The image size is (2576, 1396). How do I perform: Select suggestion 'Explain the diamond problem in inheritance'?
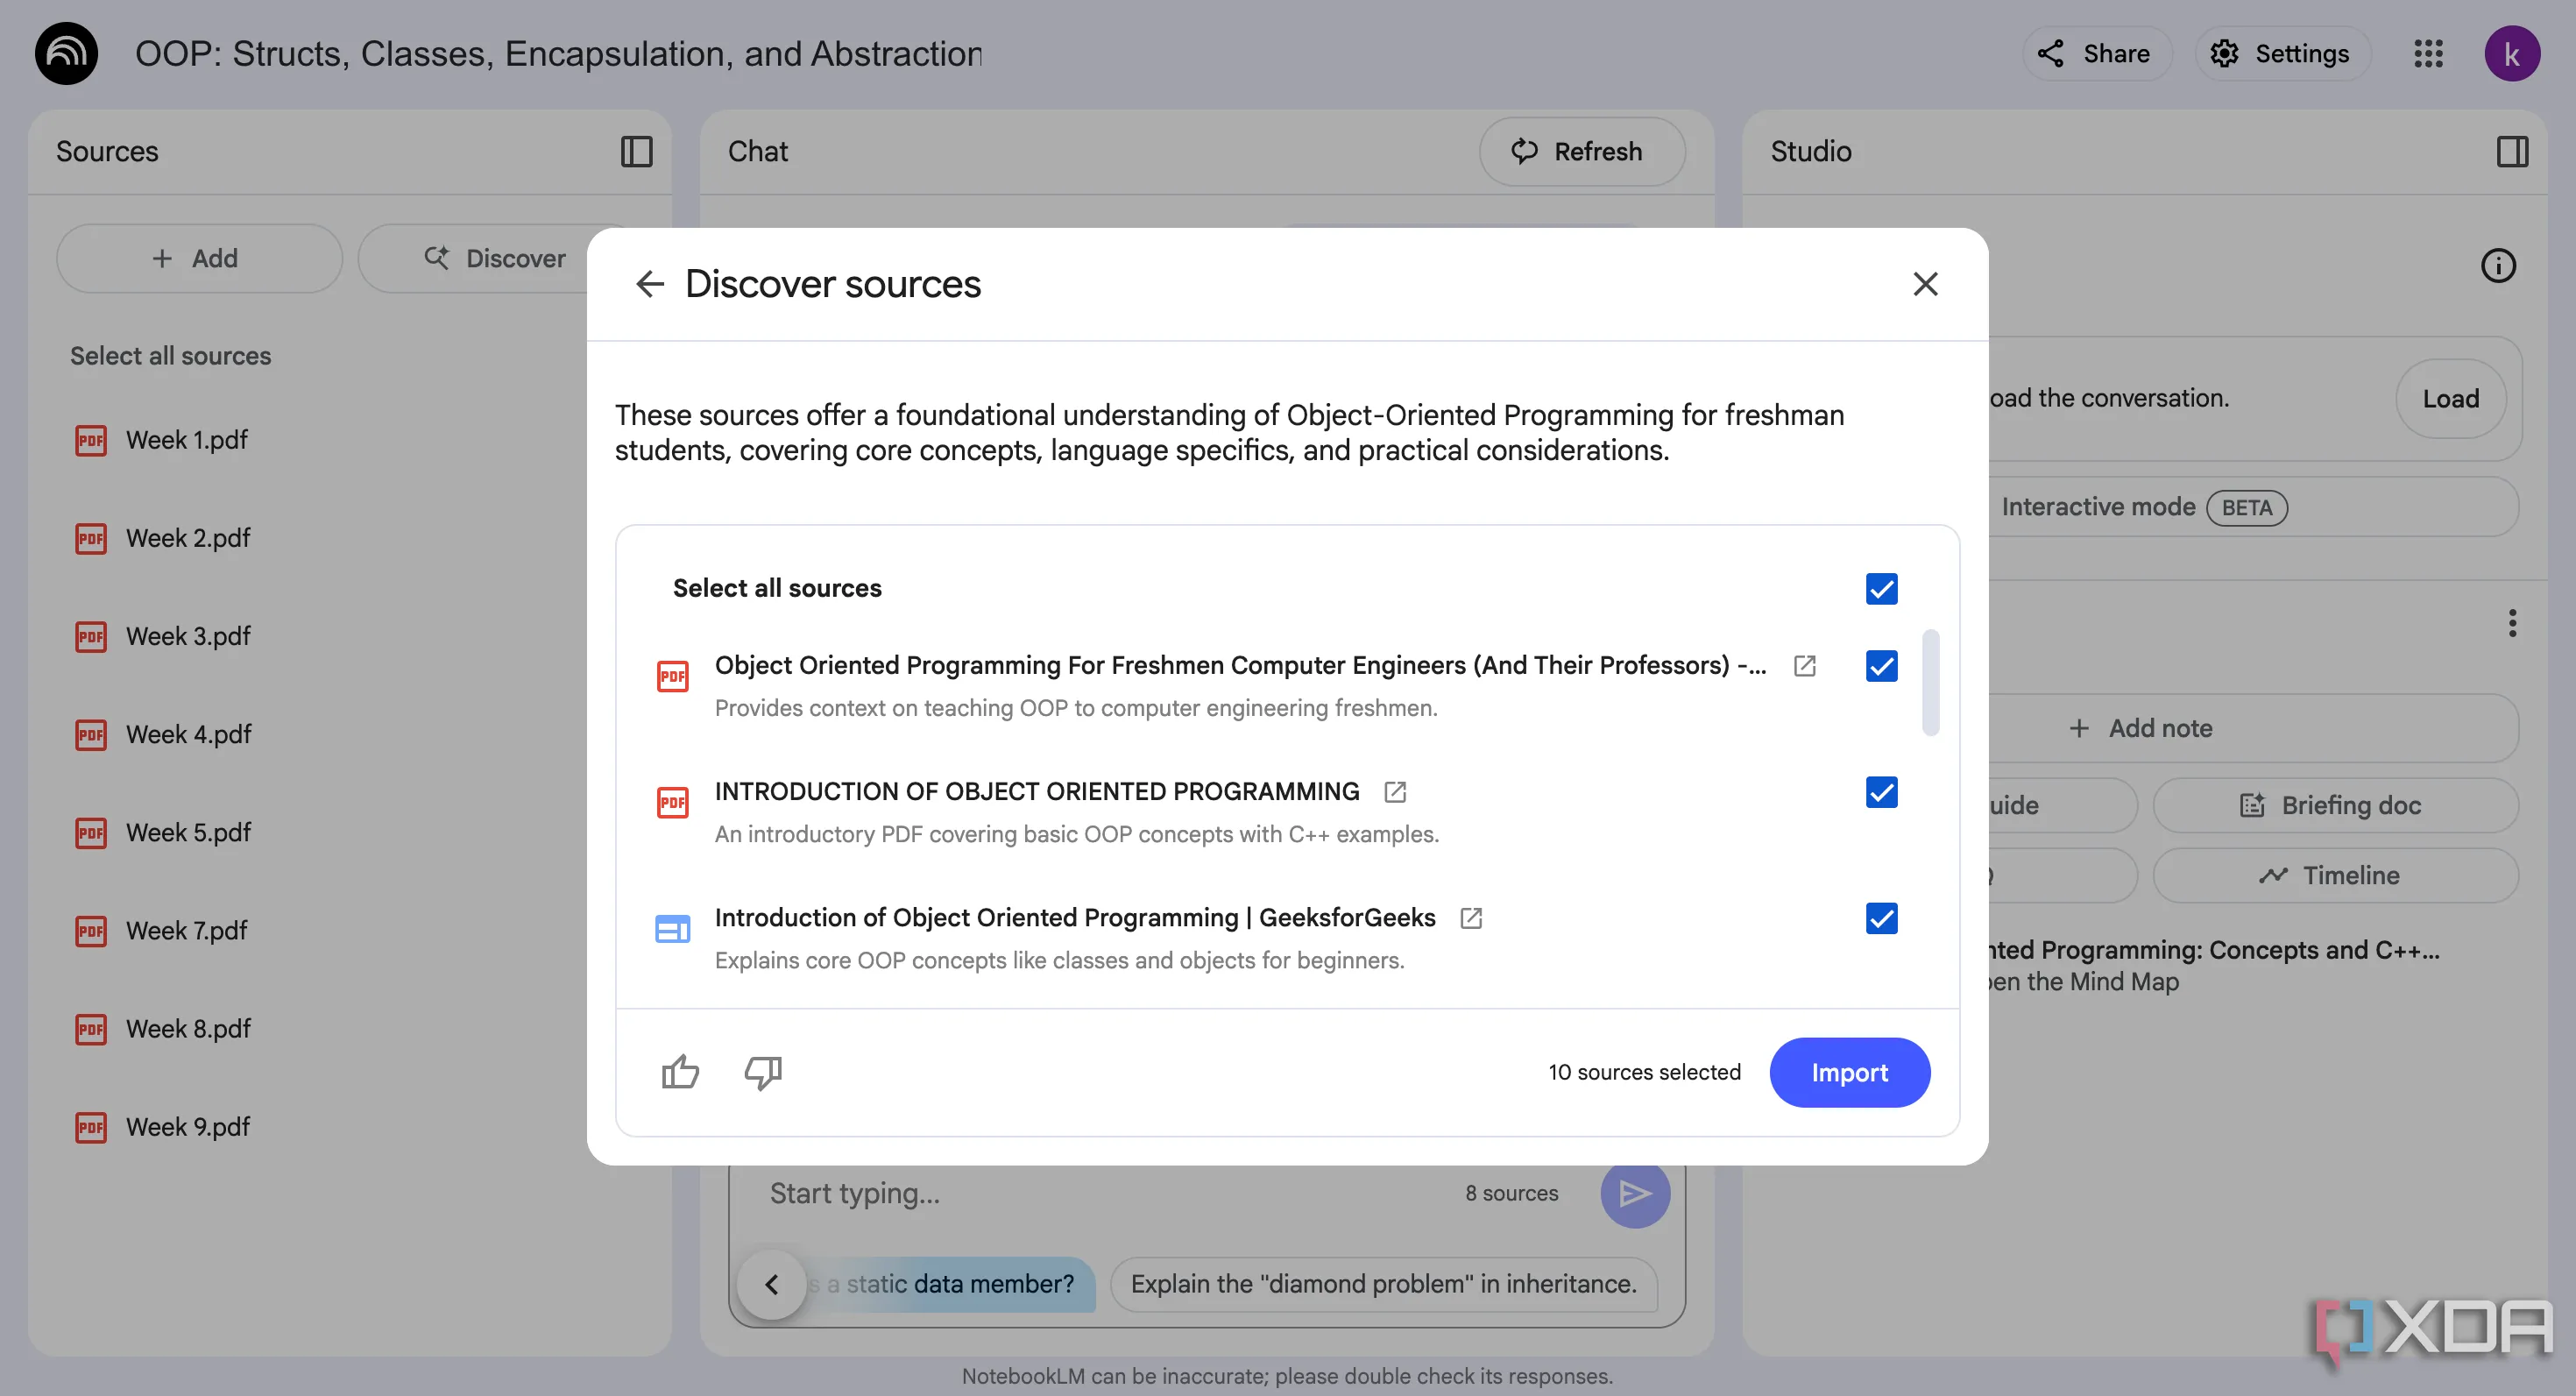(x=1383, y=1284)
